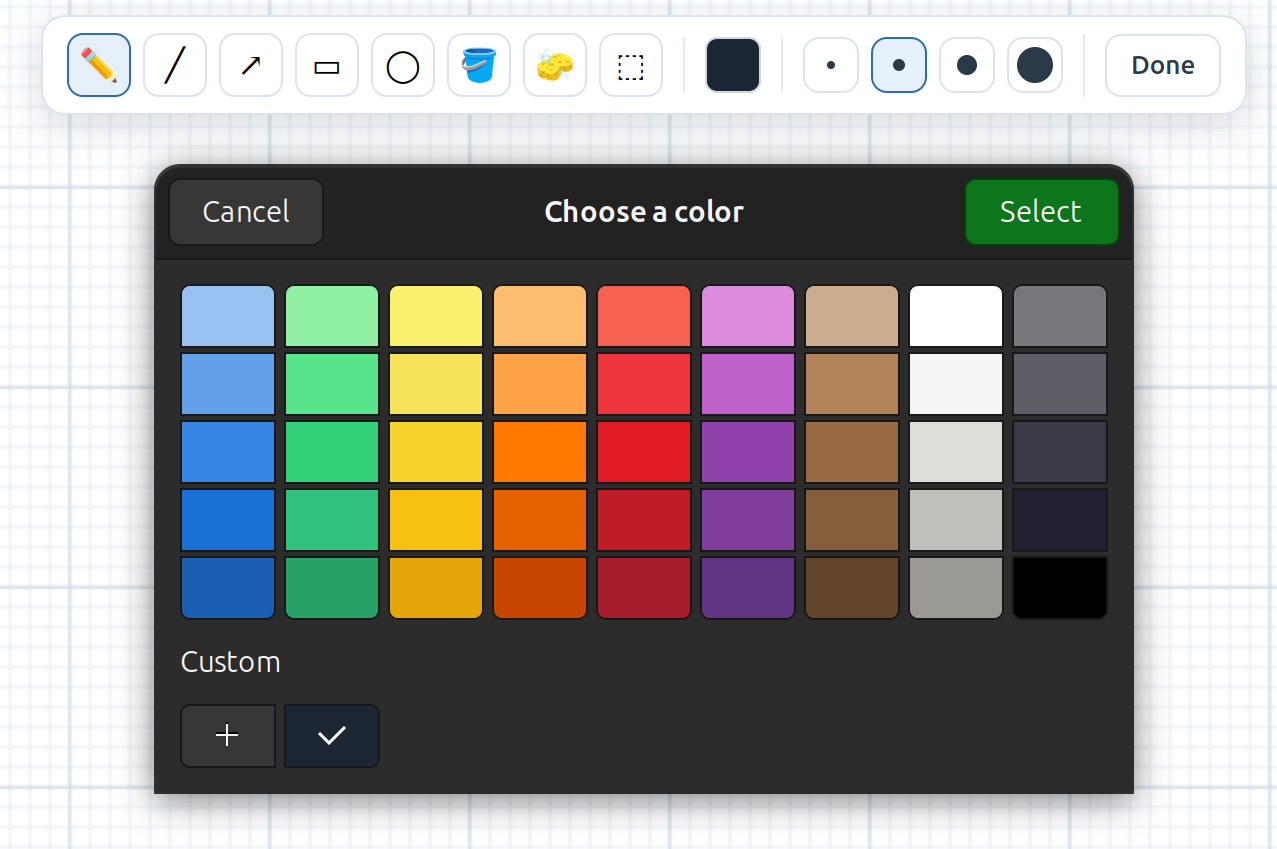The width and height of the screenshot is (1277, 849).
Task: Select the Arrow tool
Action: 251,65
